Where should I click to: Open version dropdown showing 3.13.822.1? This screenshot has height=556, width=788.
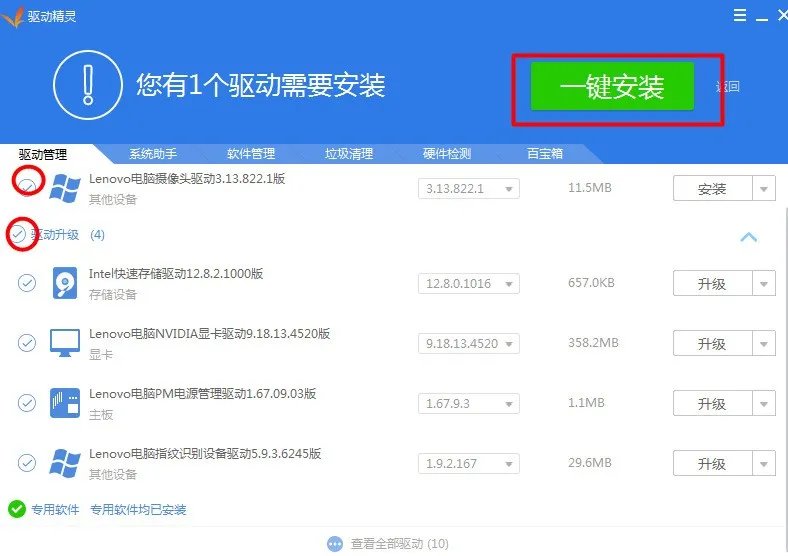[x=468, y=189]
